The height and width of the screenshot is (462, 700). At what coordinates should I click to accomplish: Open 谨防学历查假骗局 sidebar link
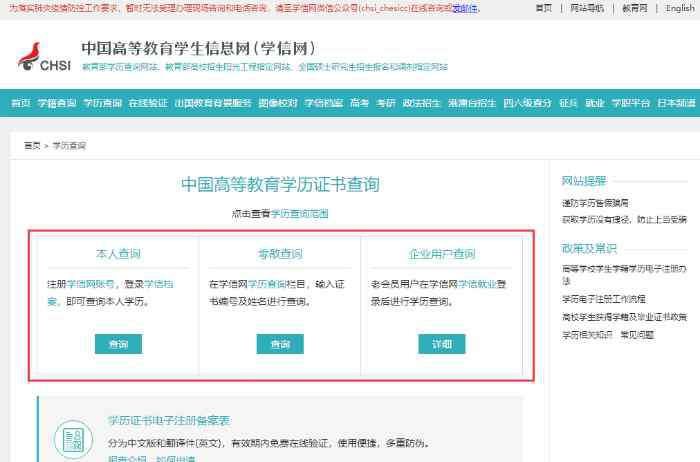click(595, 203)
